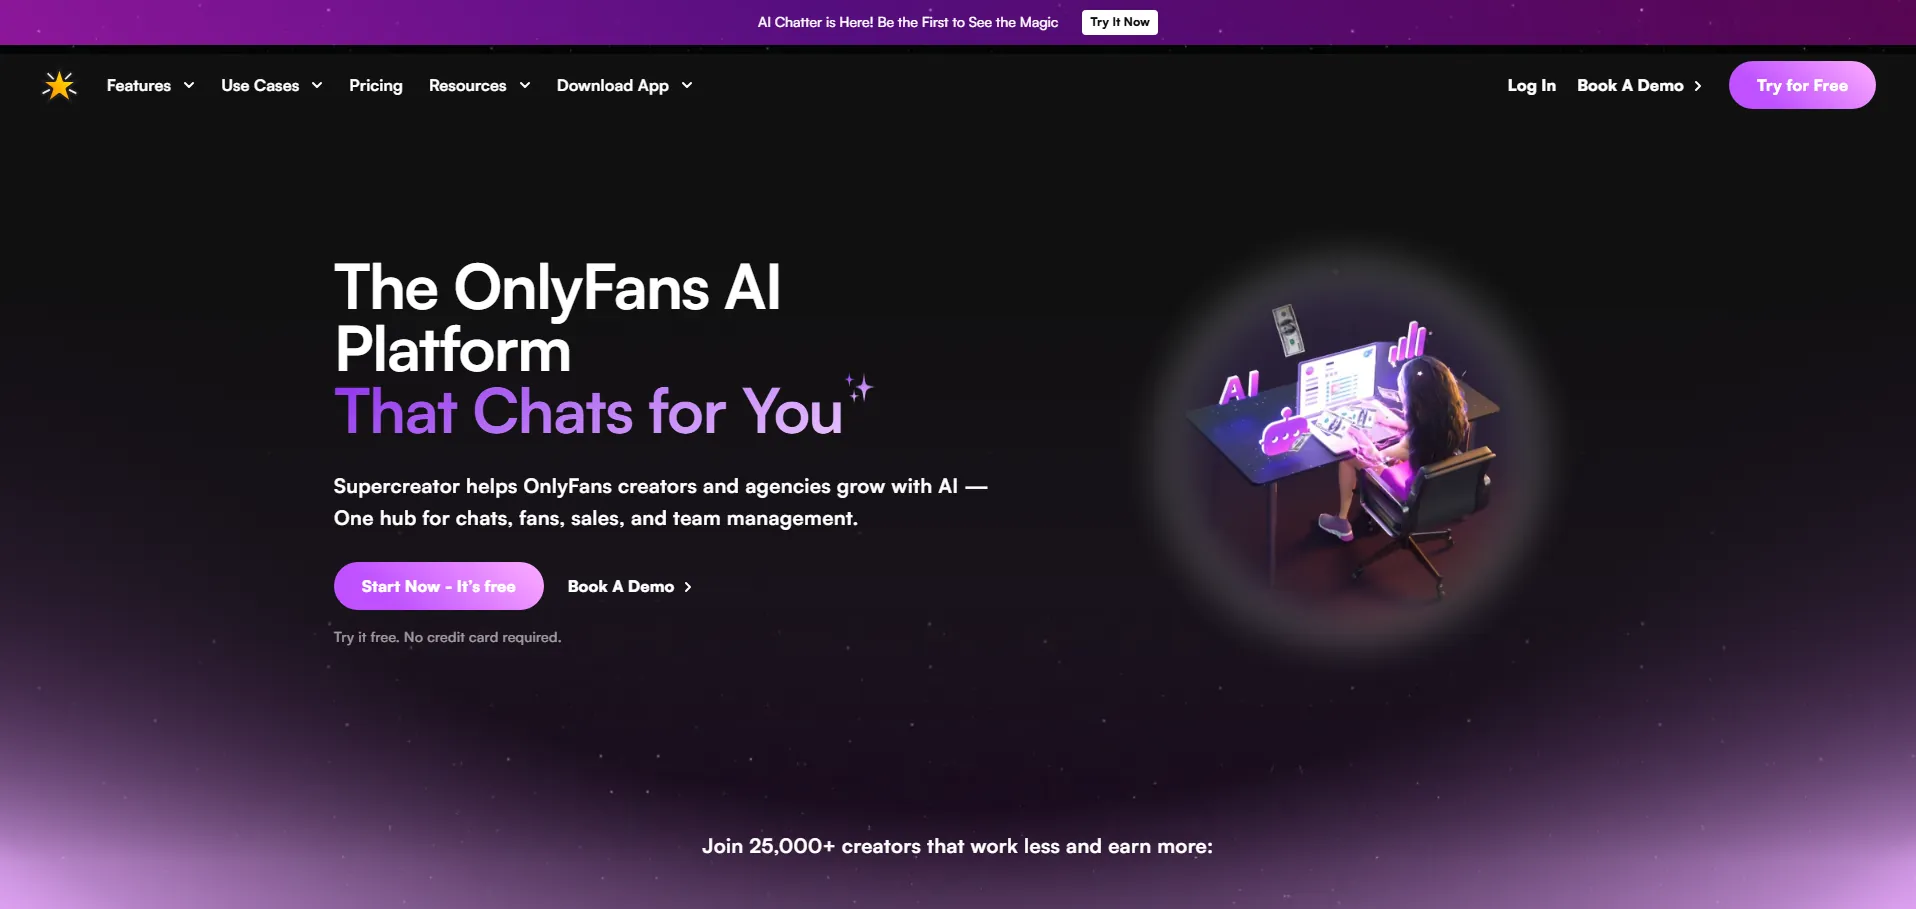Open the Features menu label

pyautogui.click(x=139, y=86)
